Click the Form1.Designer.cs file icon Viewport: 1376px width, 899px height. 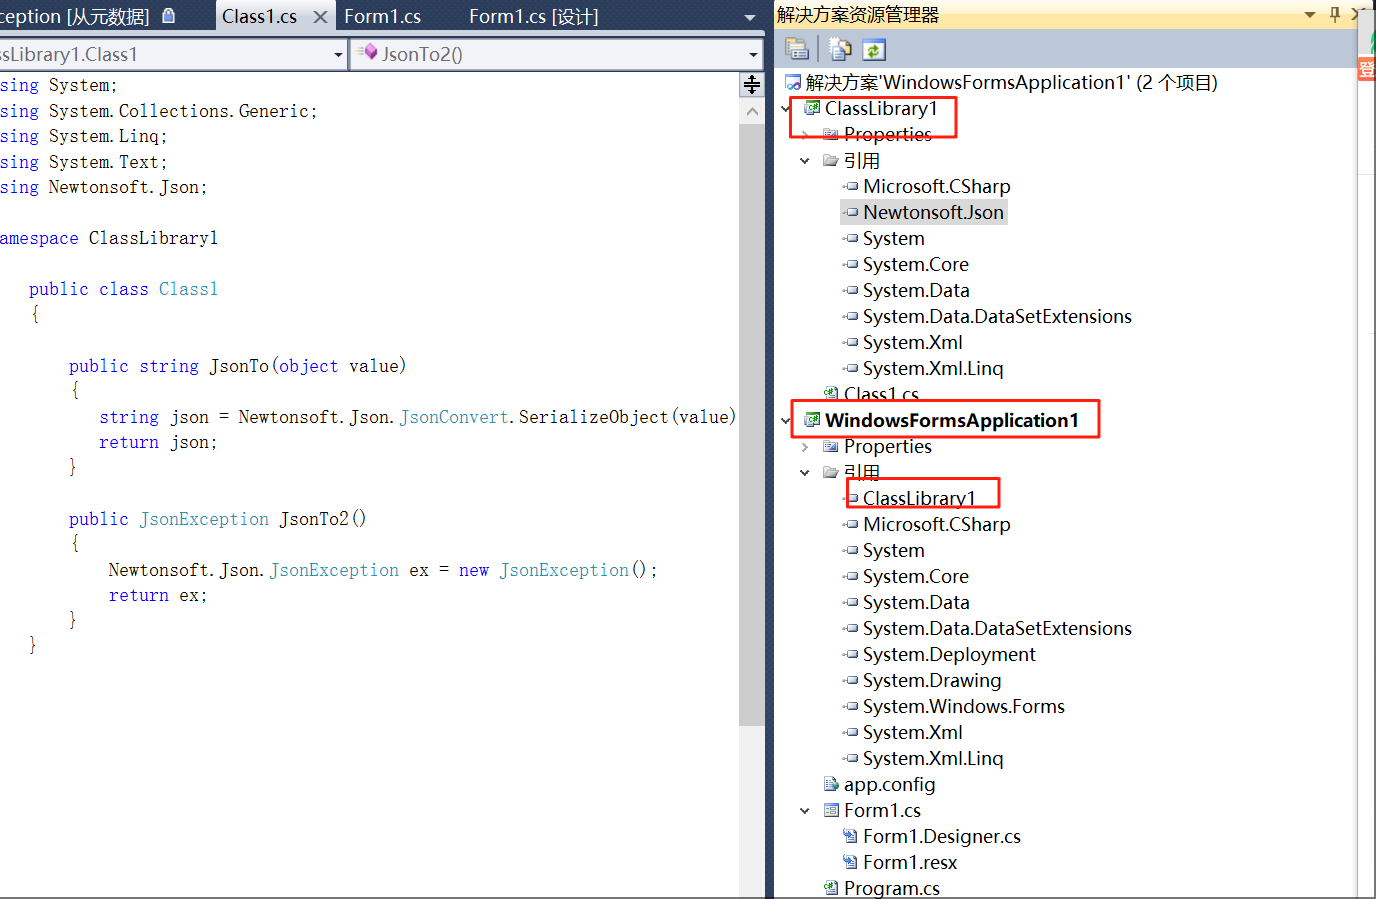pos(850,836)
